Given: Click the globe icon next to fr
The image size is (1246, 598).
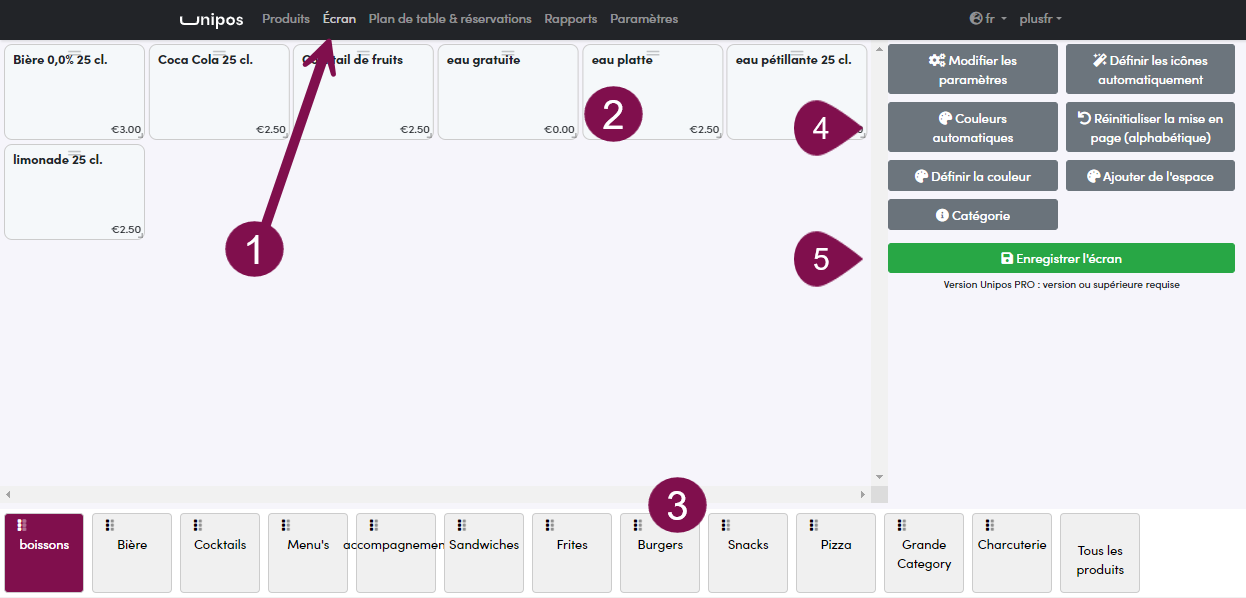Looking at the screenshot, I should coord(976,18).
